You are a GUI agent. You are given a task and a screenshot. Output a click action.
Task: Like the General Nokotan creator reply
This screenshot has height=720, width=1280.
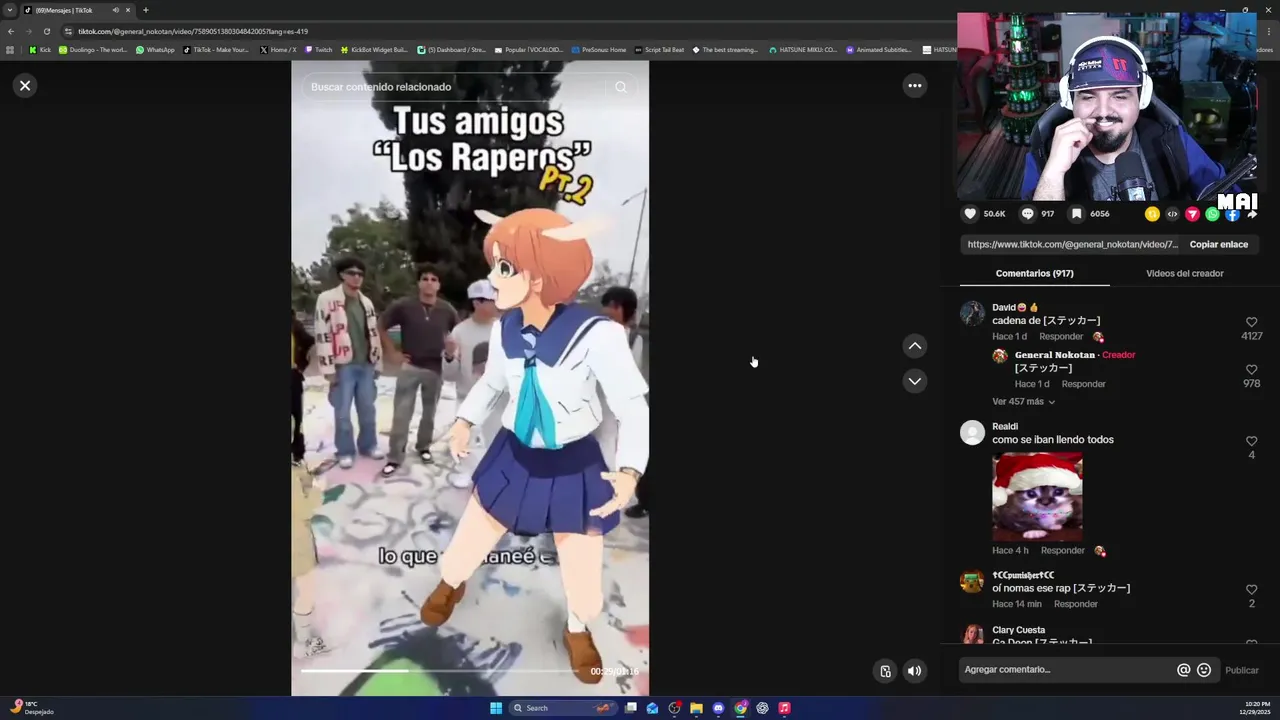pos(1251,369)
